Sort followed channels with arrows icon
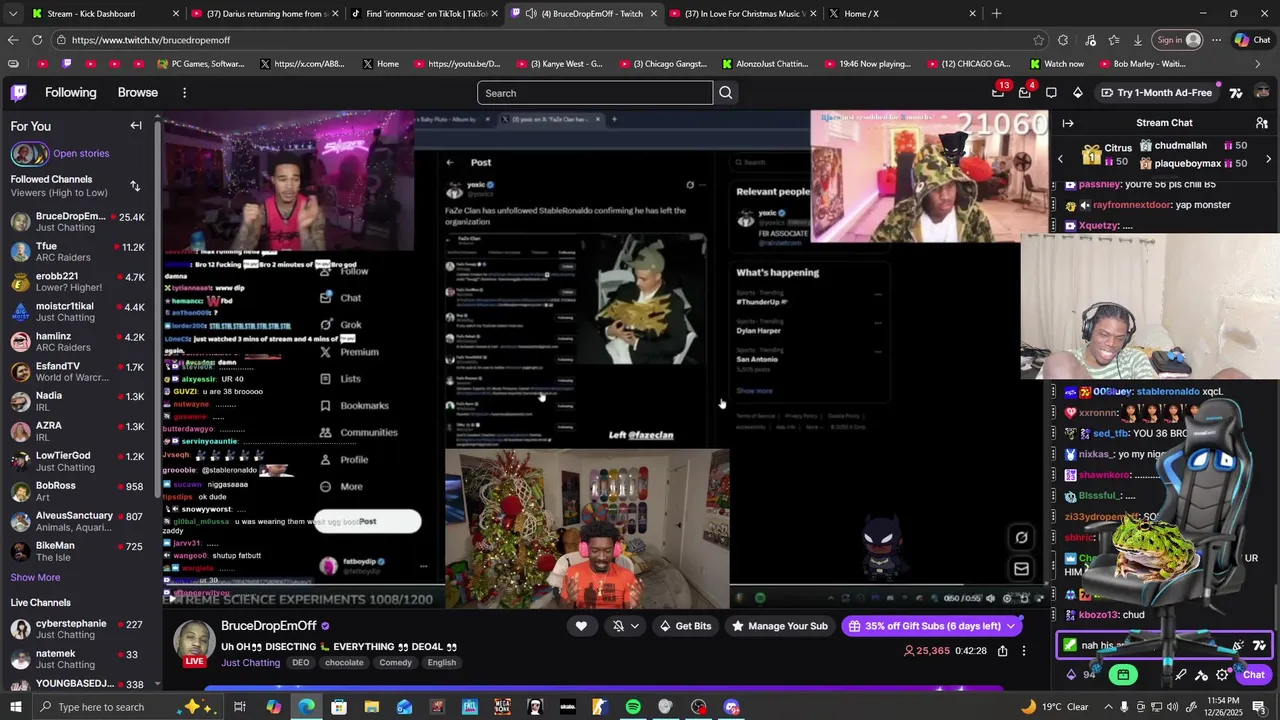Viewport: 1280px width, 720px height. pos(135,186)
